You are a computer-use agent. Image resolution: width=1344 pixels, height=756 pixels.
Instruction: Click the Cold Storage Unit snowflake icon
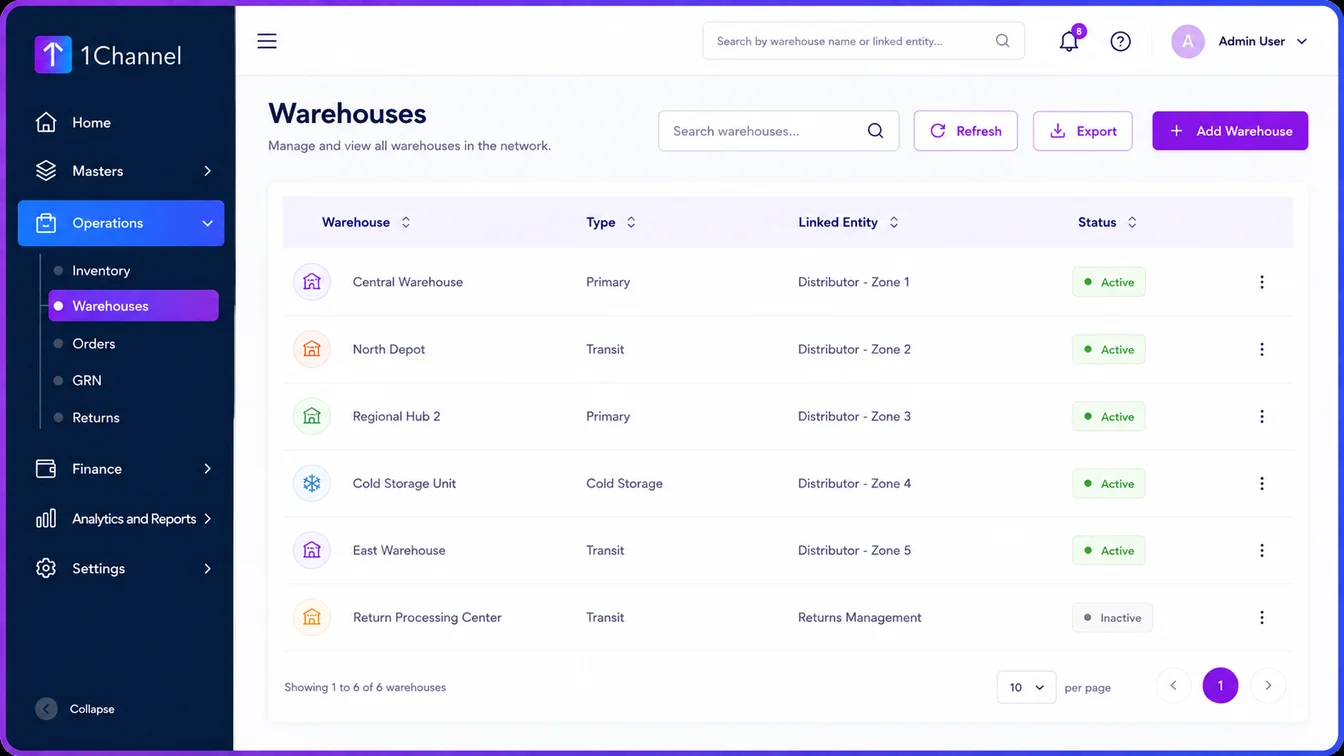(312, 483)
